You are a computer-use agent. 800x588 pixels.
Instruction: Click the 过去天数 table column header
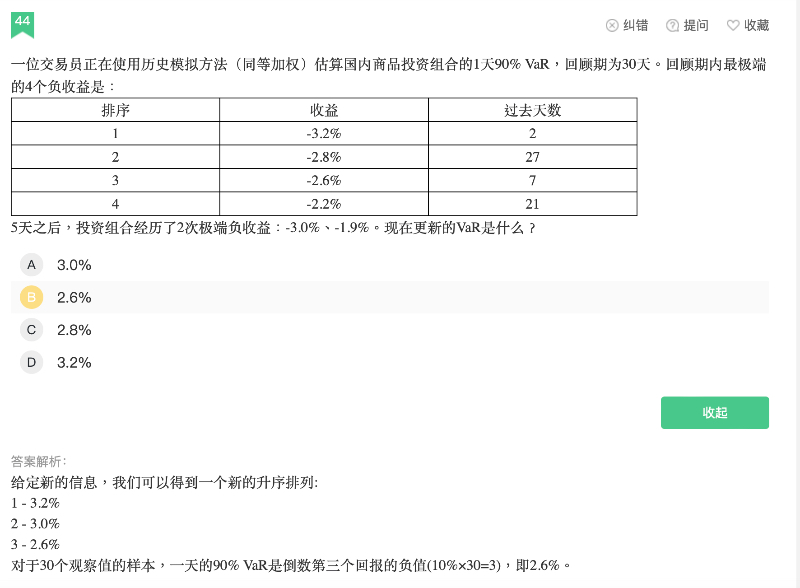click(x=532, y=110)
